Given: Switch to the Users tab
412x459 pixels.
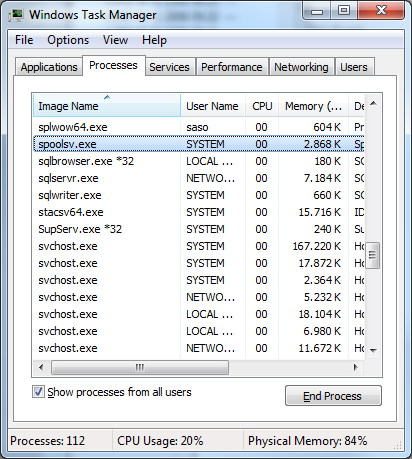Looking at the screenshot, I should click(354, 67).
